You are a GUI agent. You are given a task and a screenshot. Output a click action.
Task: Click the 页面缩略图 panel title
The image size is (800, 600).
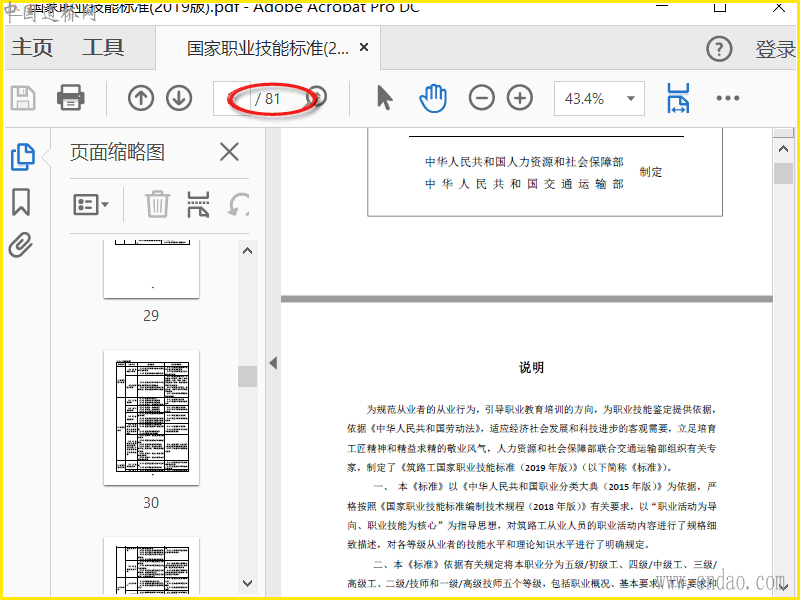117,152
